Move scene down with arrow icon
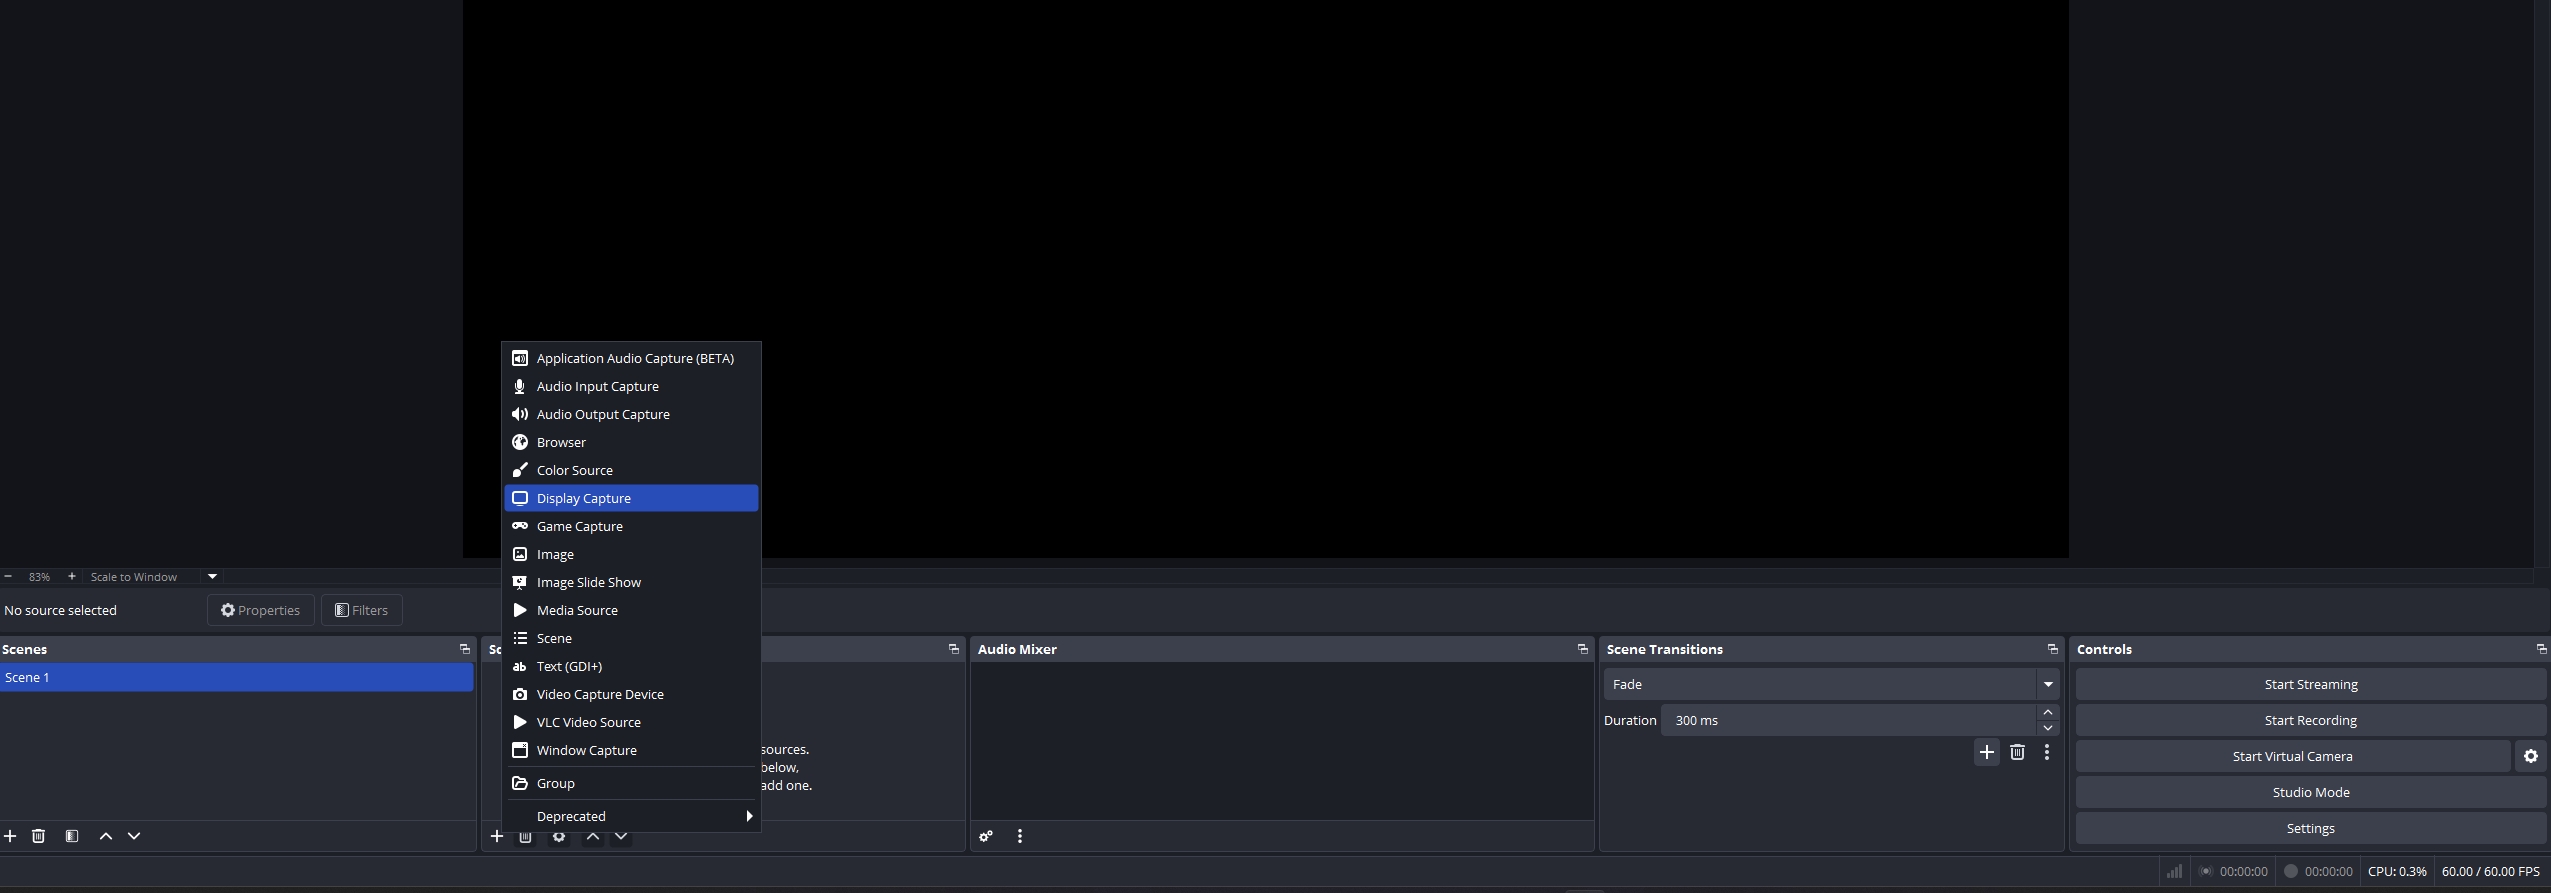 coord(134,836)
